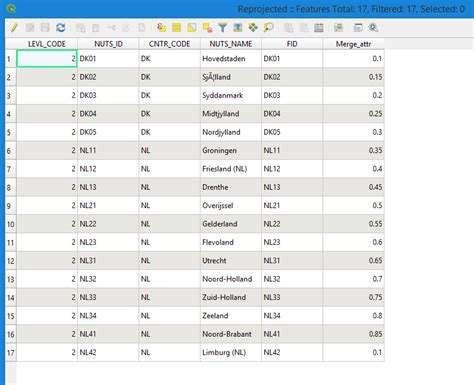Screen dimensions: 474x385
Task: Click the selected LEVL_CODE cell in row 1
Action: tap(47, 59)
